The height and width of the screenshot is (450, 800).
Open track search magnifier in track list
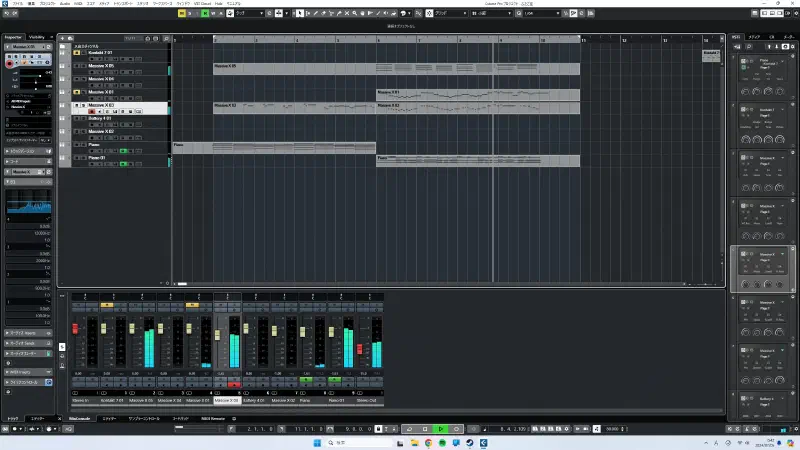point(166,38)
